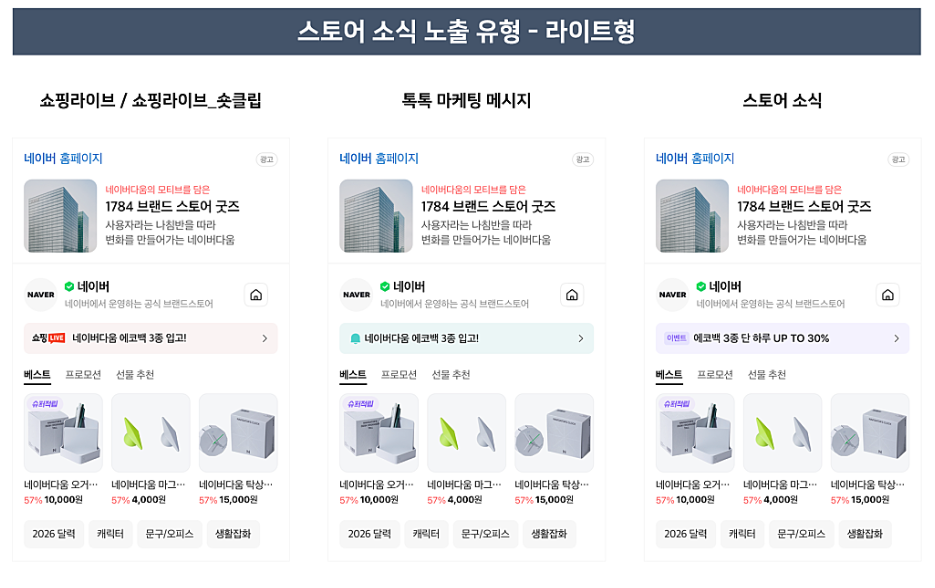
Task: Open the 네이버 홈페이지 link in the 톡톡 마케팅 메시지 column
Action: [x=379, y=158]
